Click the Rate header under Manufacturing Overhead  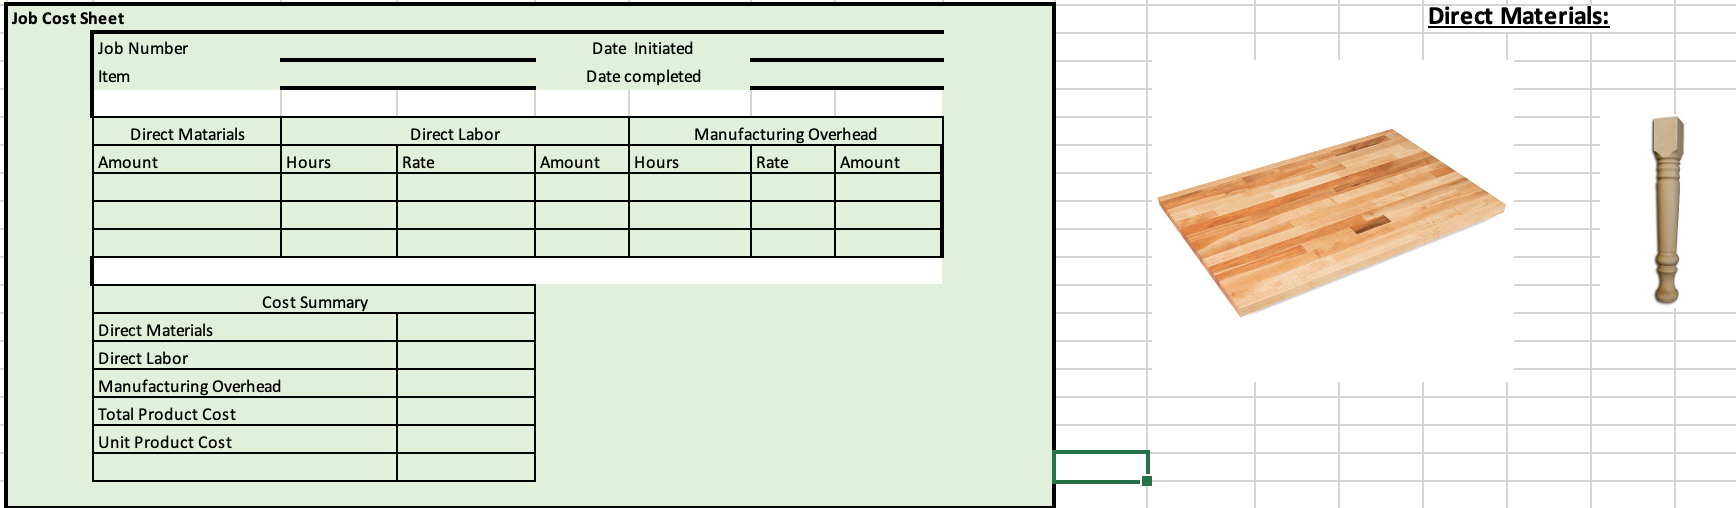(x=793, y=162)
